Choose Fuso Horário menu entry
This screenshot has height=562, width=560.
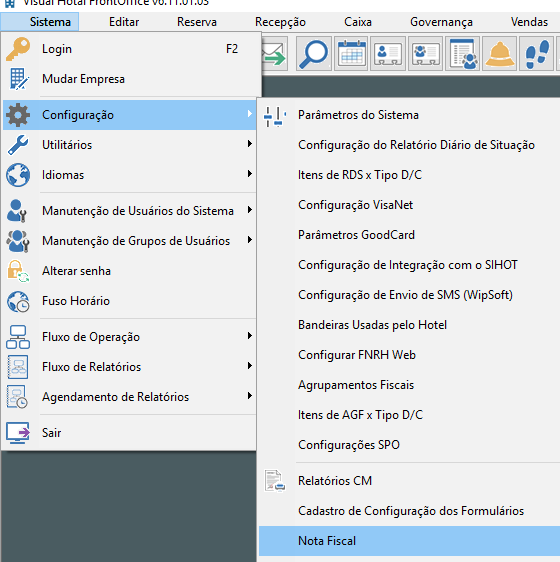coord(129,301)
